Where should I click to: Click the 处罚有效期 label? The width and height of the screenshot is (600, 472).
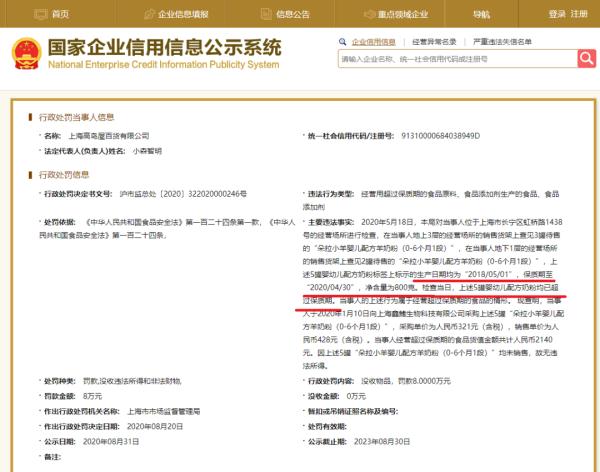click(x=327, y=426)
